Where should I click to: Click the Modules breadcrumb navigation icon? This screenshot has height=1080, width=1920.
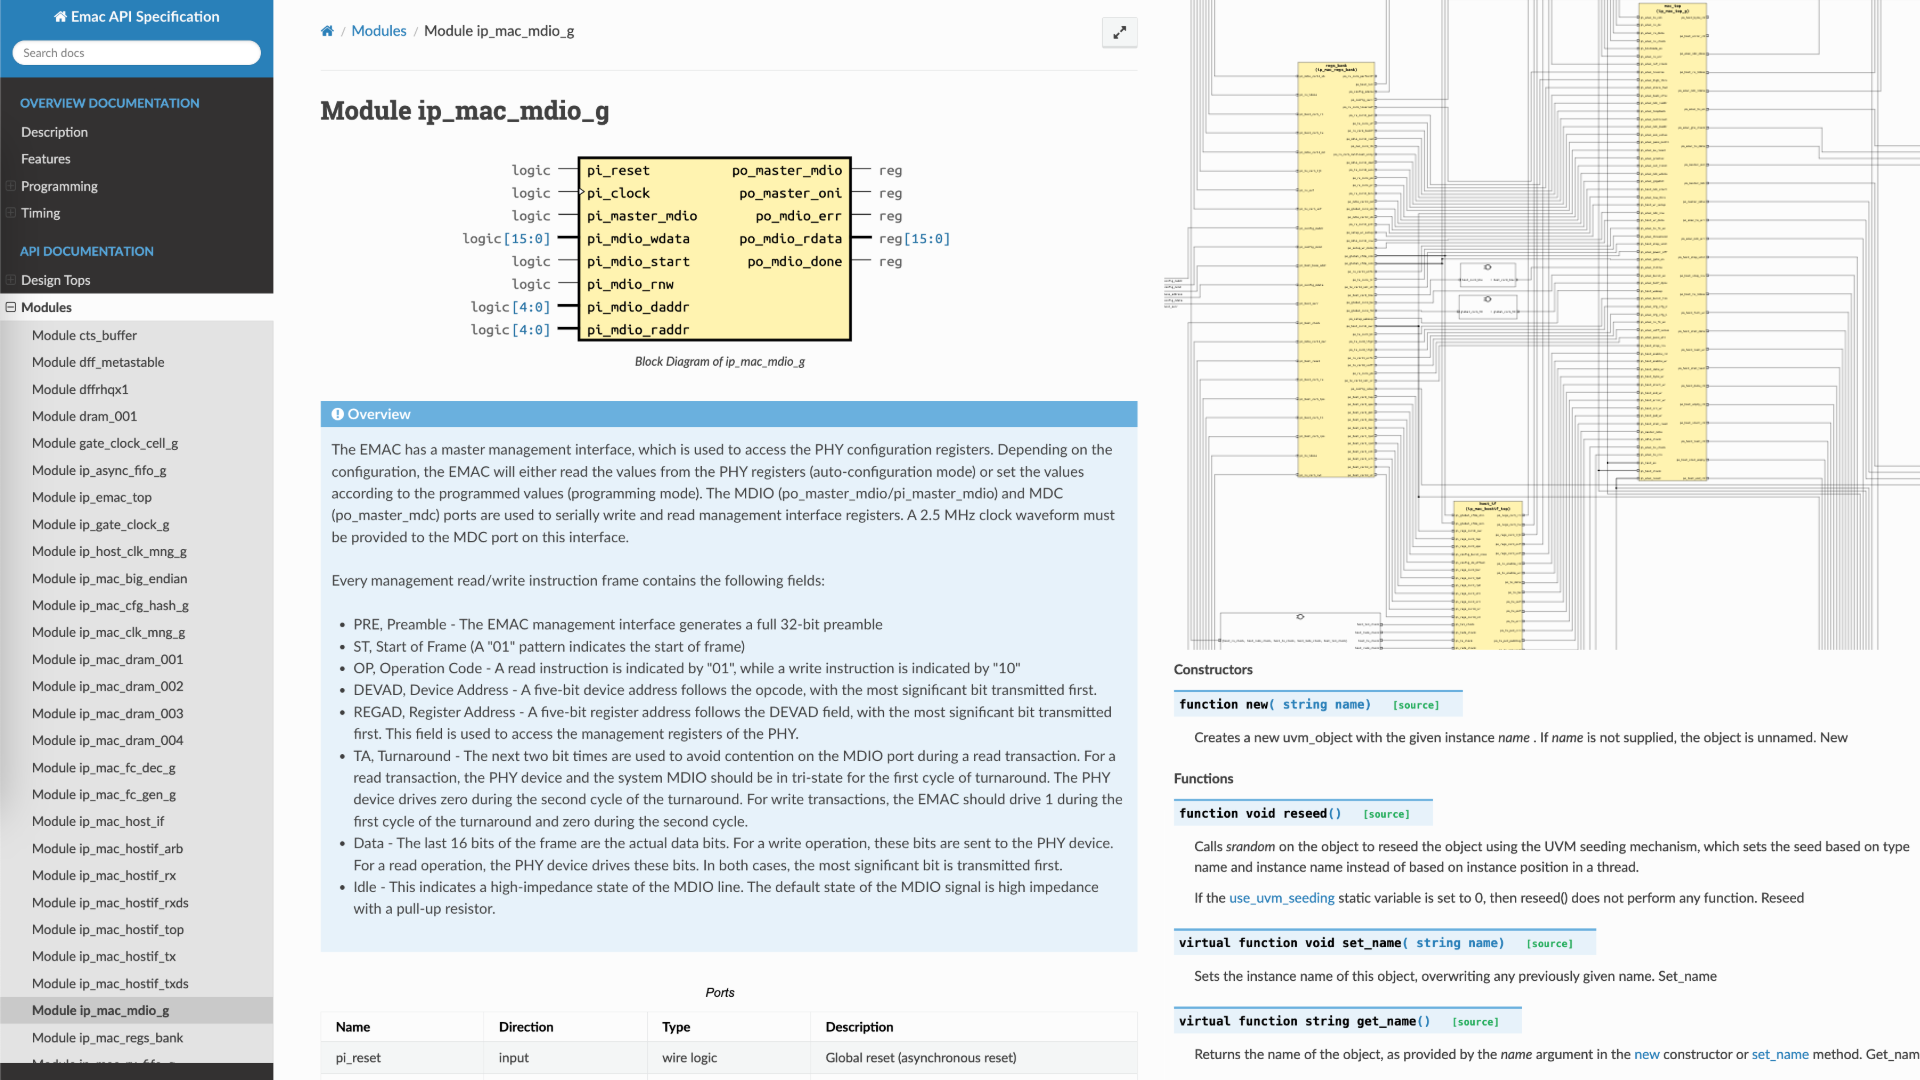pyautogui.click(x=378, y=30)
